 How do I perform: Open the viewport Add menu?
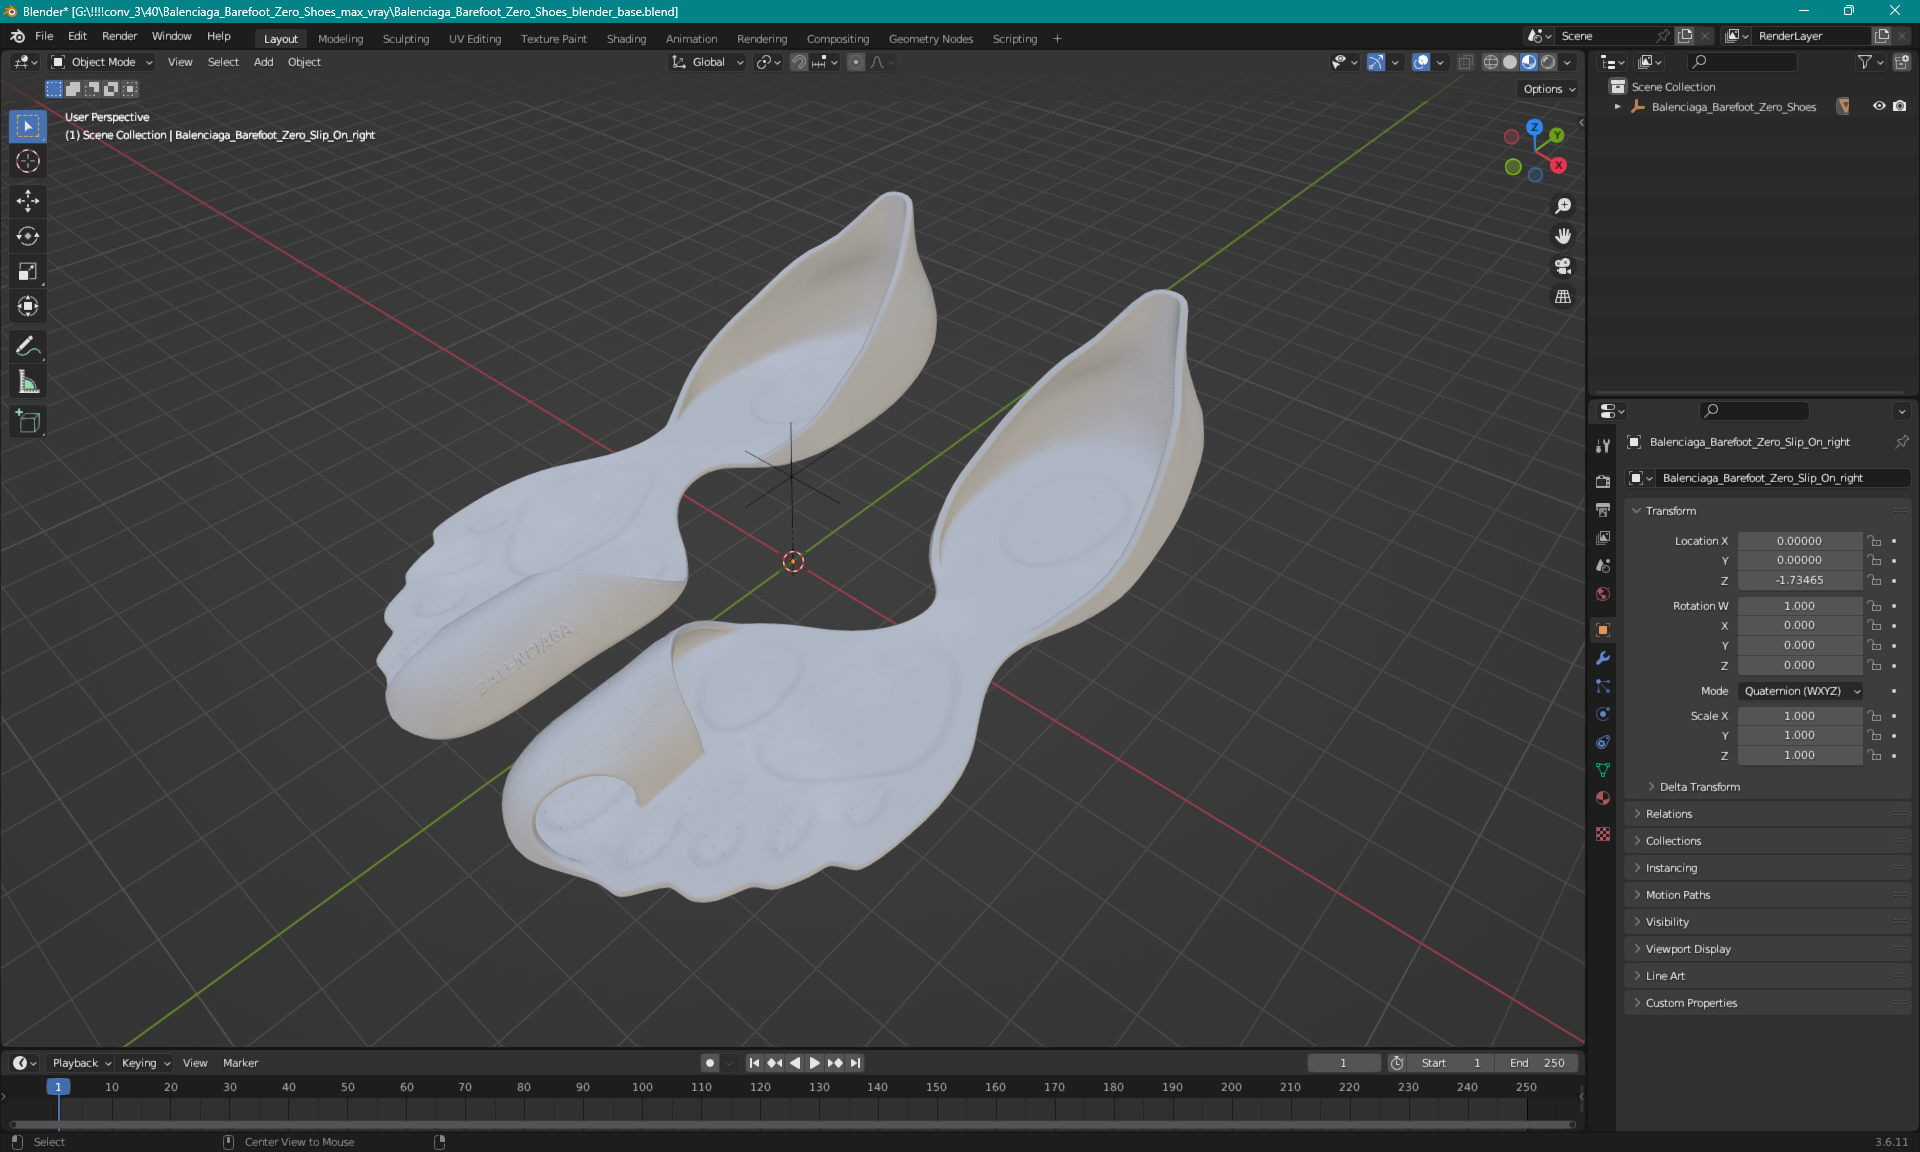coord(263,62)
